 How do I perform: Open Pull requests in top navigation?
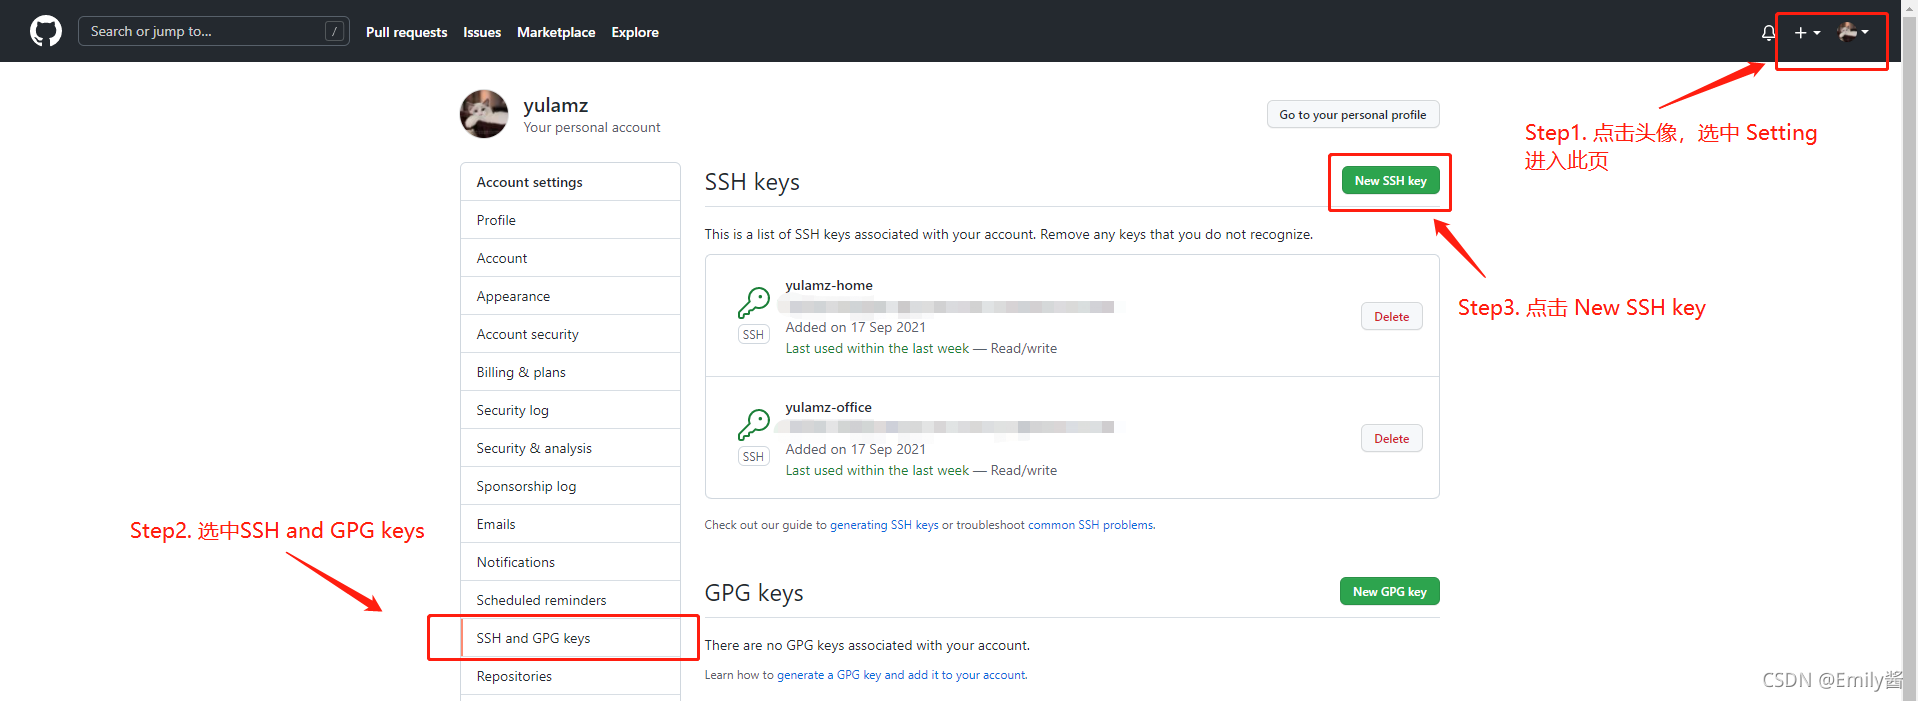click(x=406, y=32)
